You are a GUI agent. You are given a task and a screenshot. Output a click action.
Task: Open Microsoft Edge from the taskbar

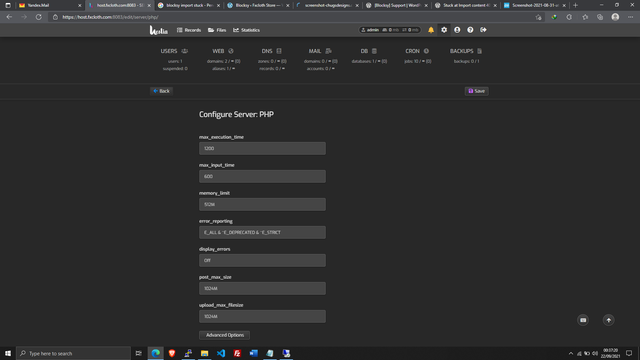156,353
